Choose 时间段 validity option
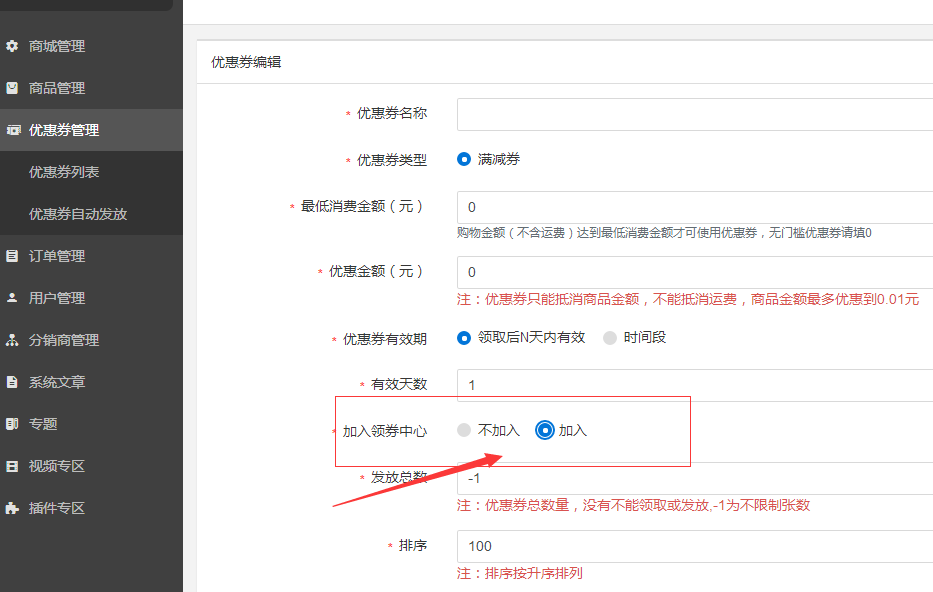This screenshot has height=592, width=933. [x=610, y=338]
